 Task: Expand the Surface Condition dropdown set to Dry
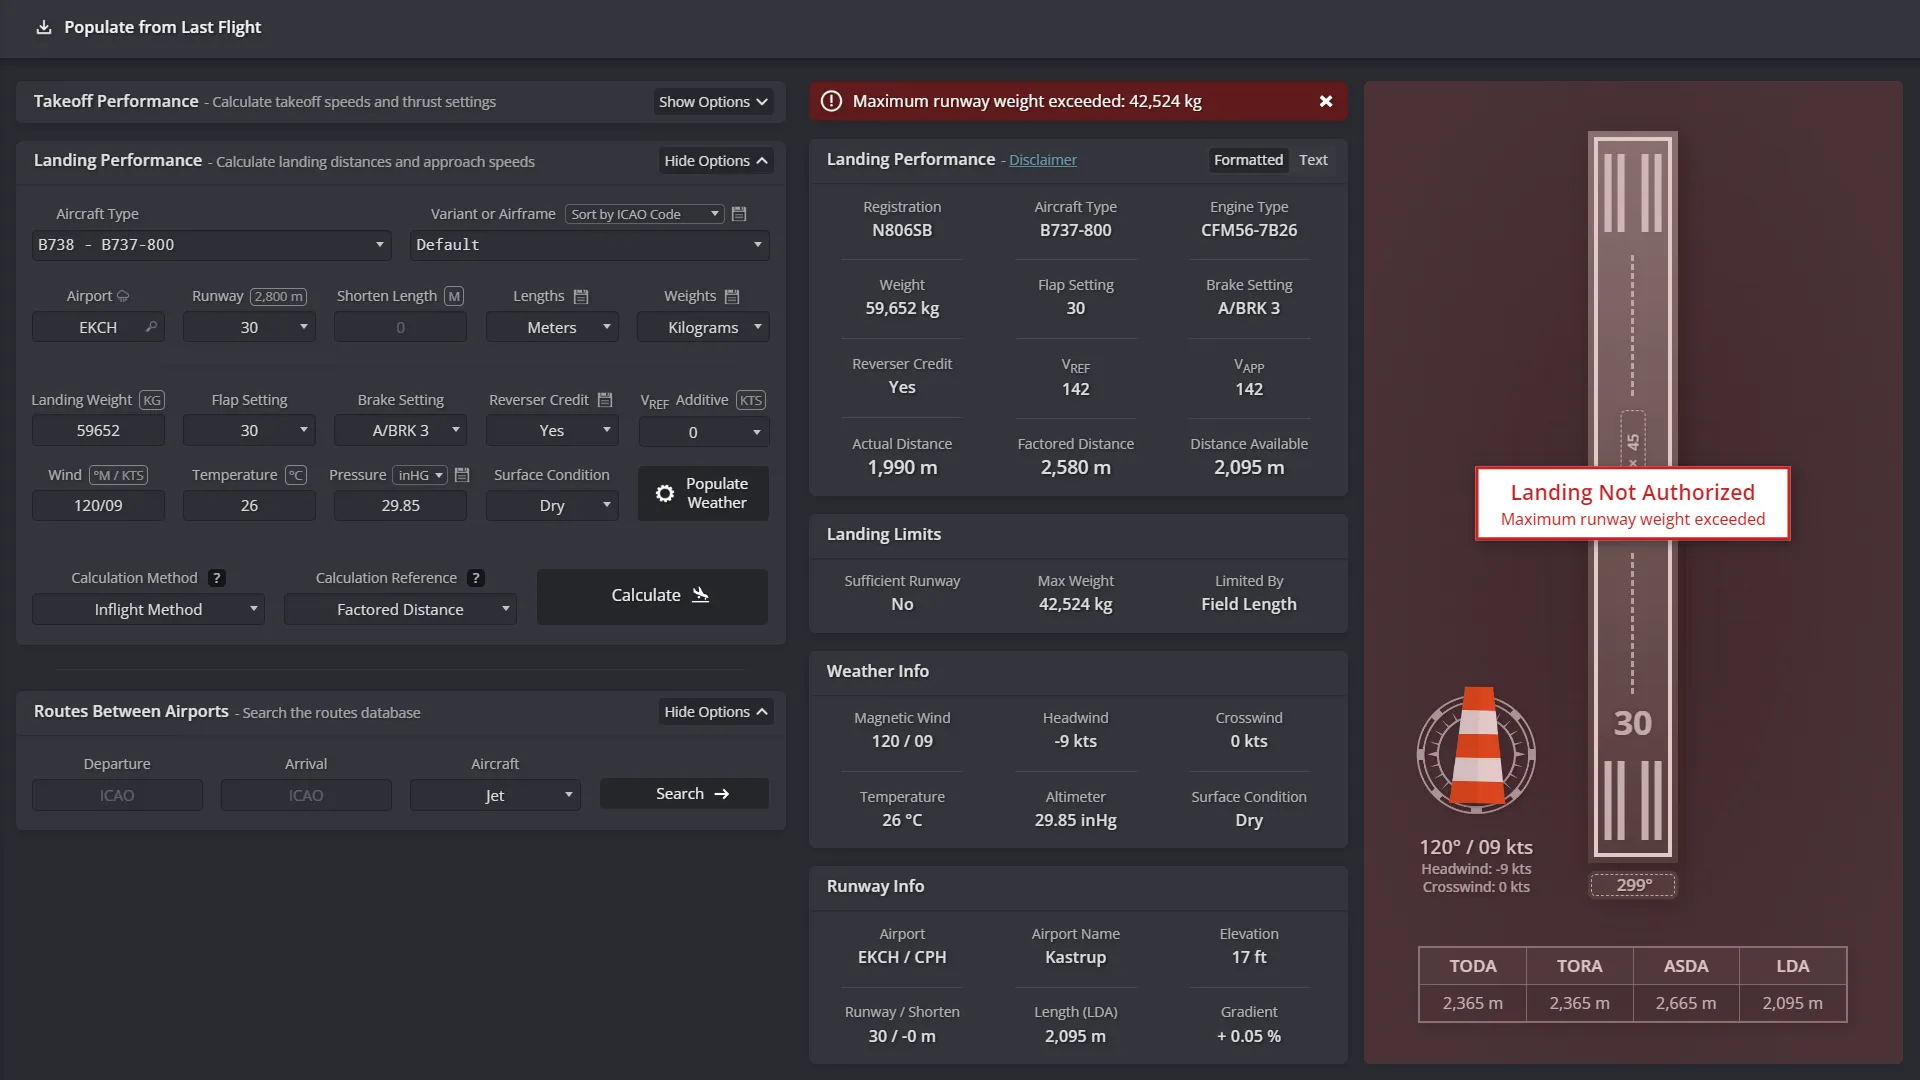(552, 505)
